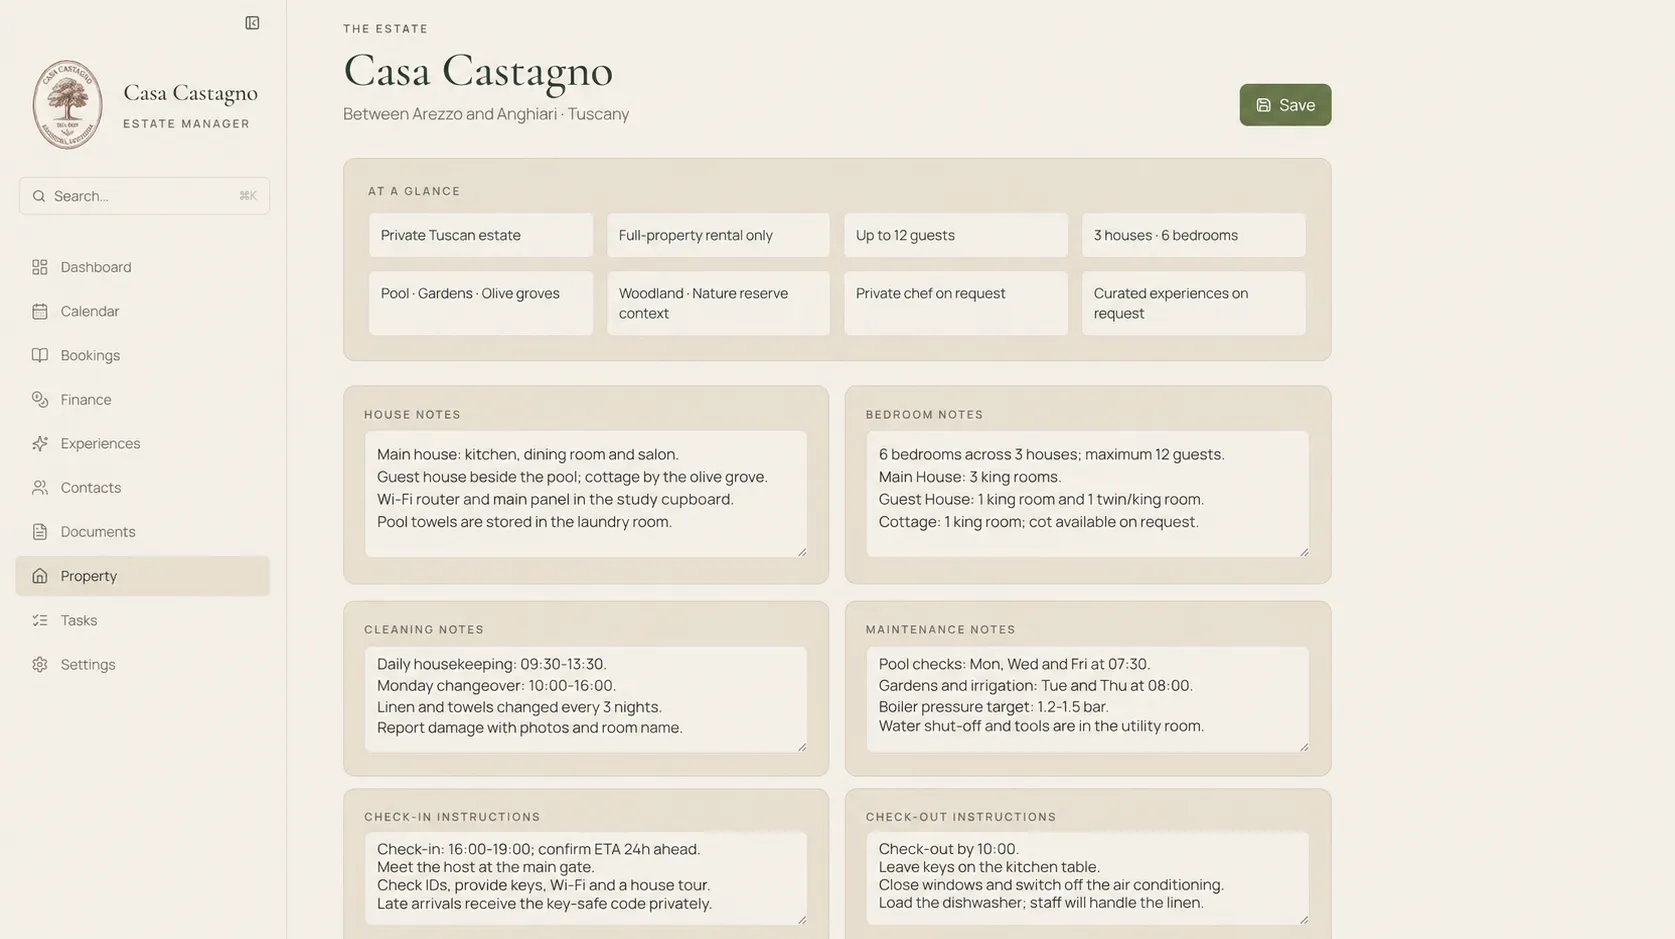Click the ⌘K shortcut hint
1675x939 pixels.
click(x=248, y=196)
